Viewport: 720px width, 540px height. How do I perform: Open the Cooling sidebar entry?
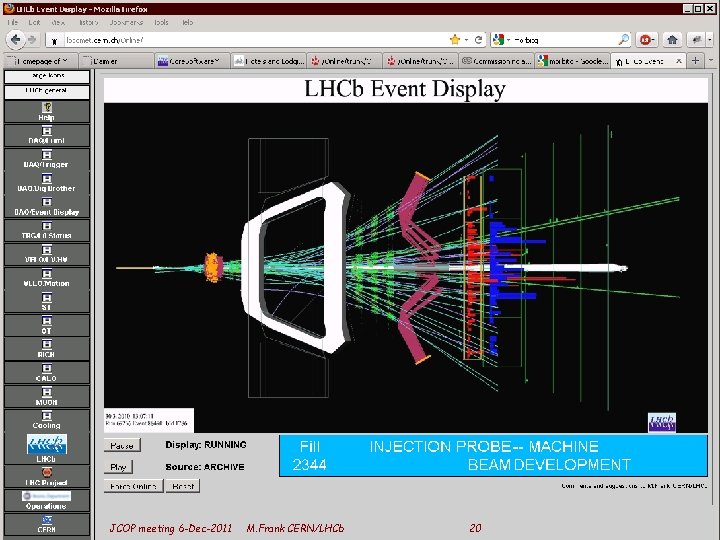pos(47,420)
